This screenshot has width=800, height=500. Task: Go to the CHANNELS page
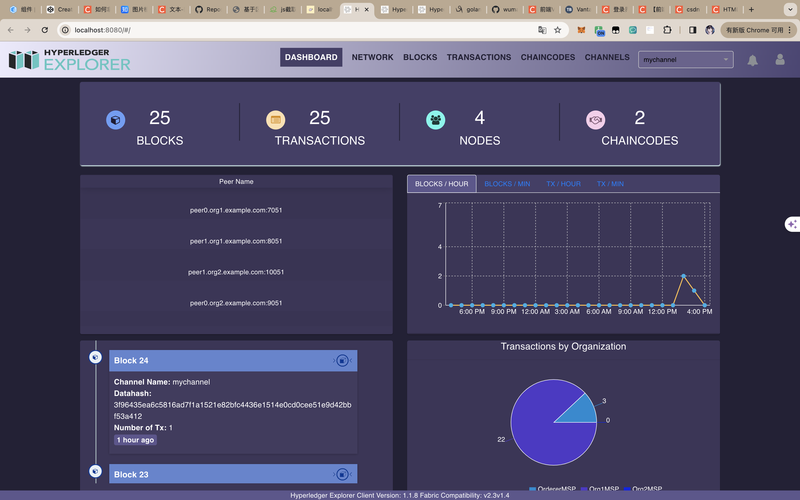click(607, 57)
